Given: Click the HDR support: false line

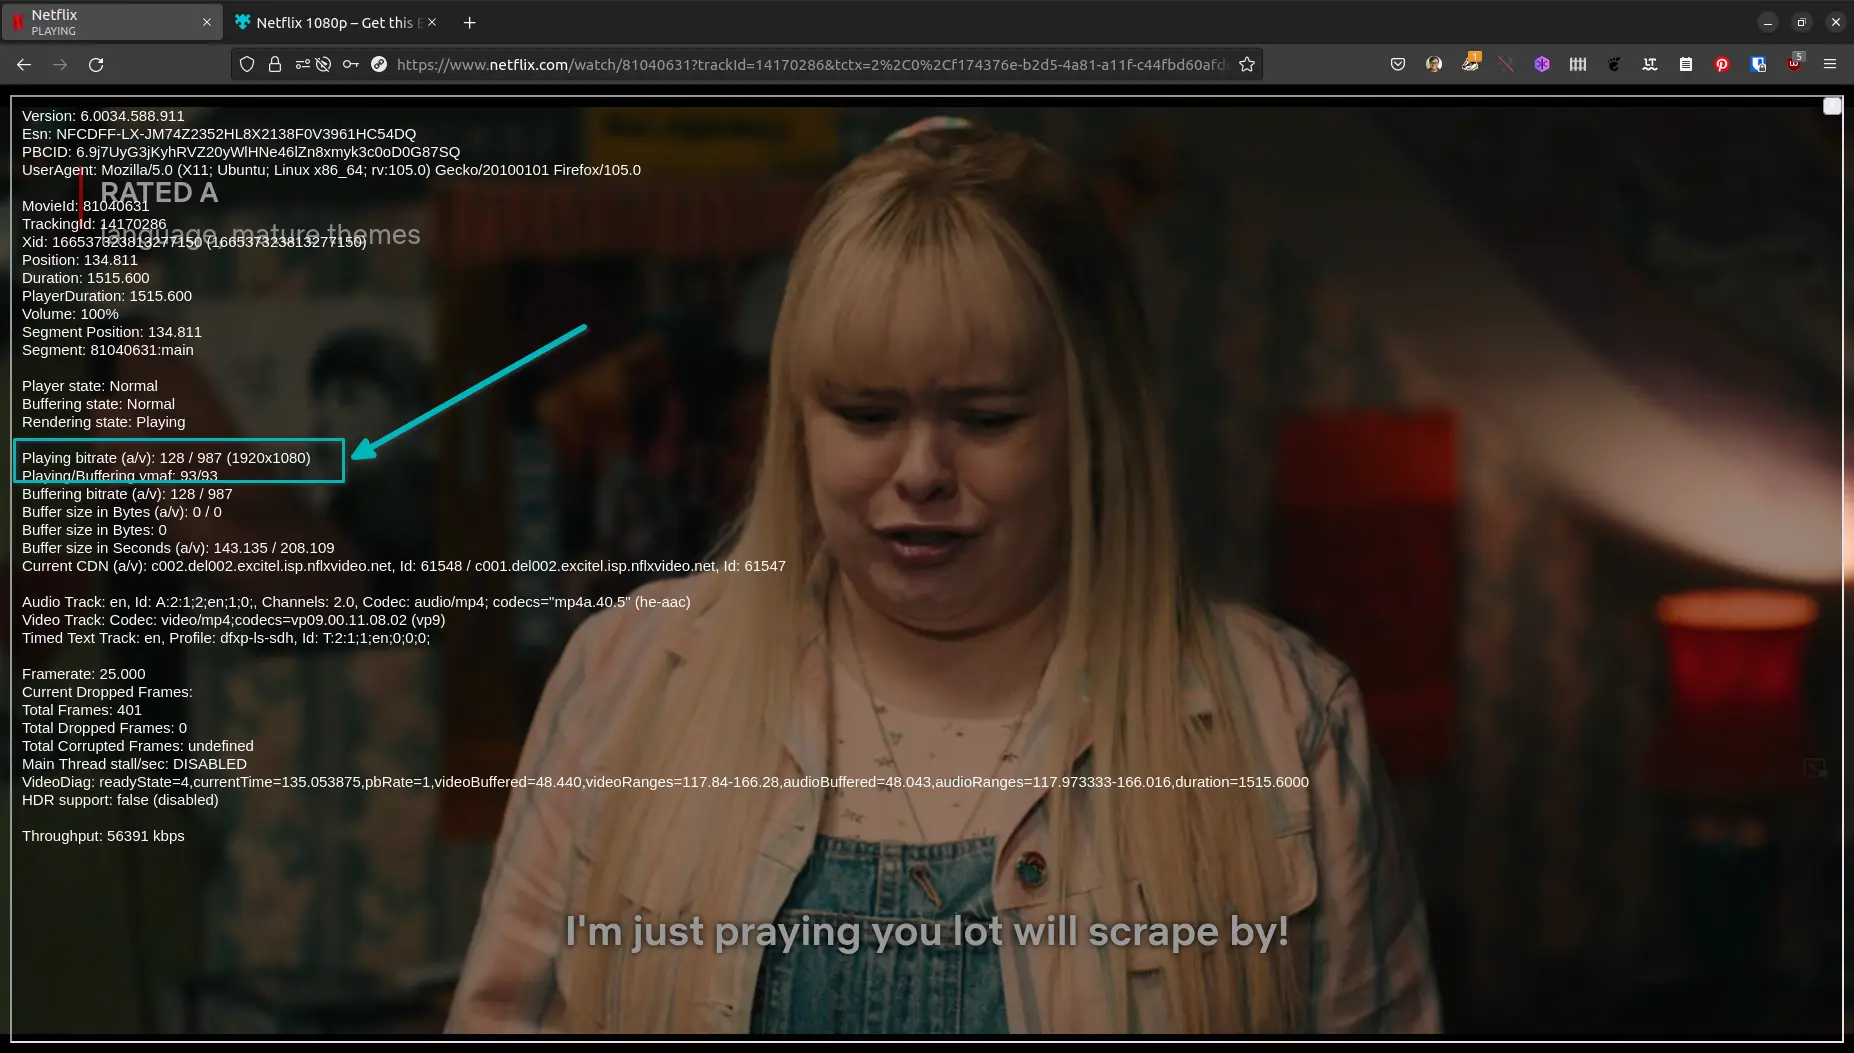Looking at the screenshot, I should 120,800.
